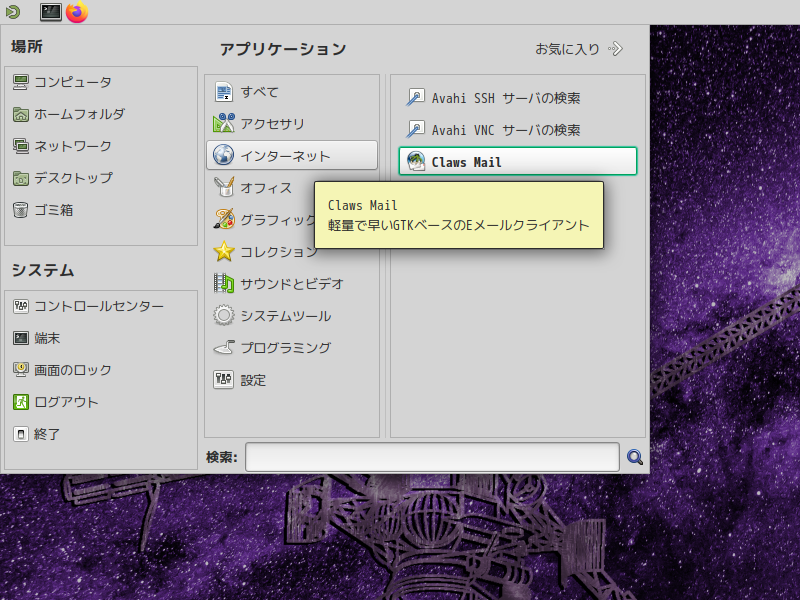Screen dimensions: 800x600
Task: Select 画面のロック to lock the screen
Action: (x=101, y=370)
